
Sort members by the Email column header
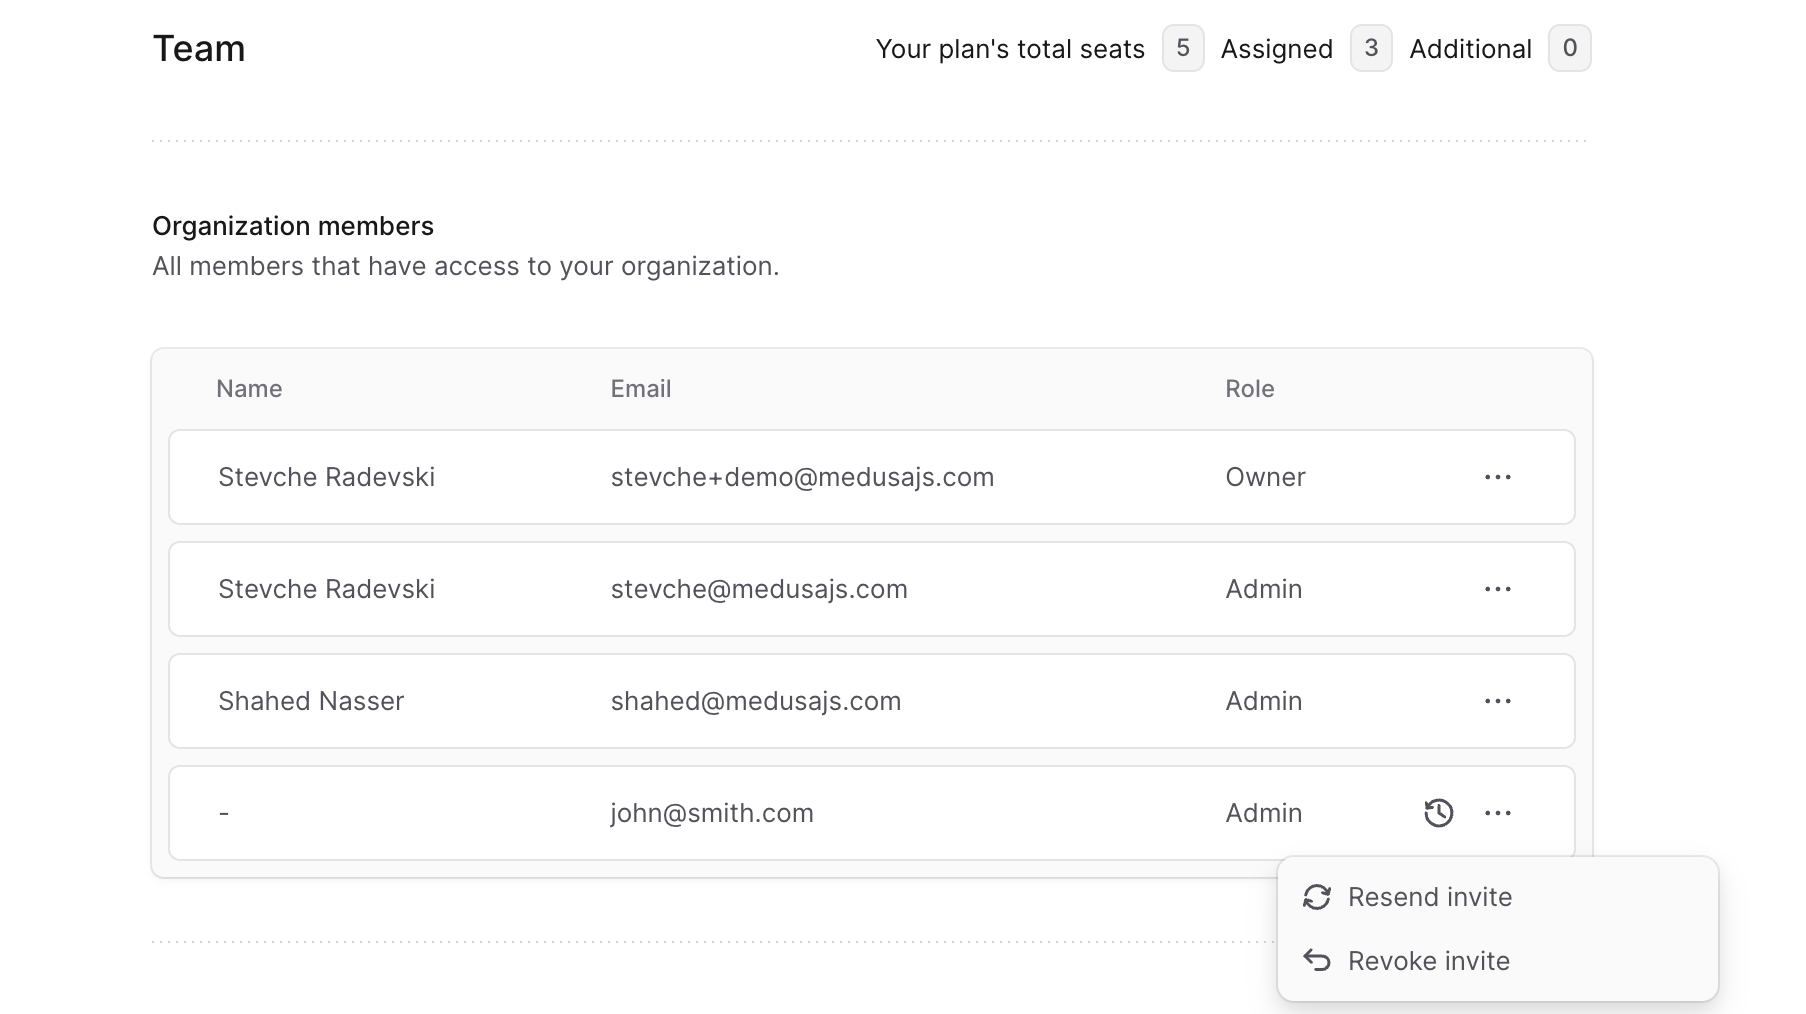pos(640,389)
